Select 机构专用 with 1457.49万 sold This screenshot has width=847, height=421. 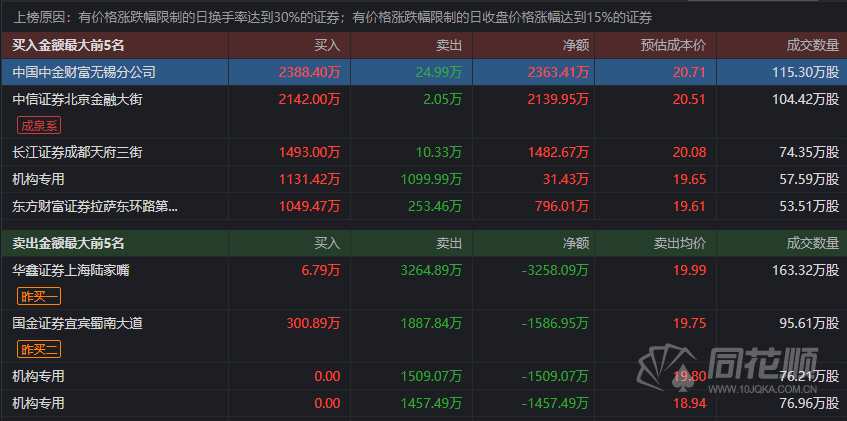(38, 403)
